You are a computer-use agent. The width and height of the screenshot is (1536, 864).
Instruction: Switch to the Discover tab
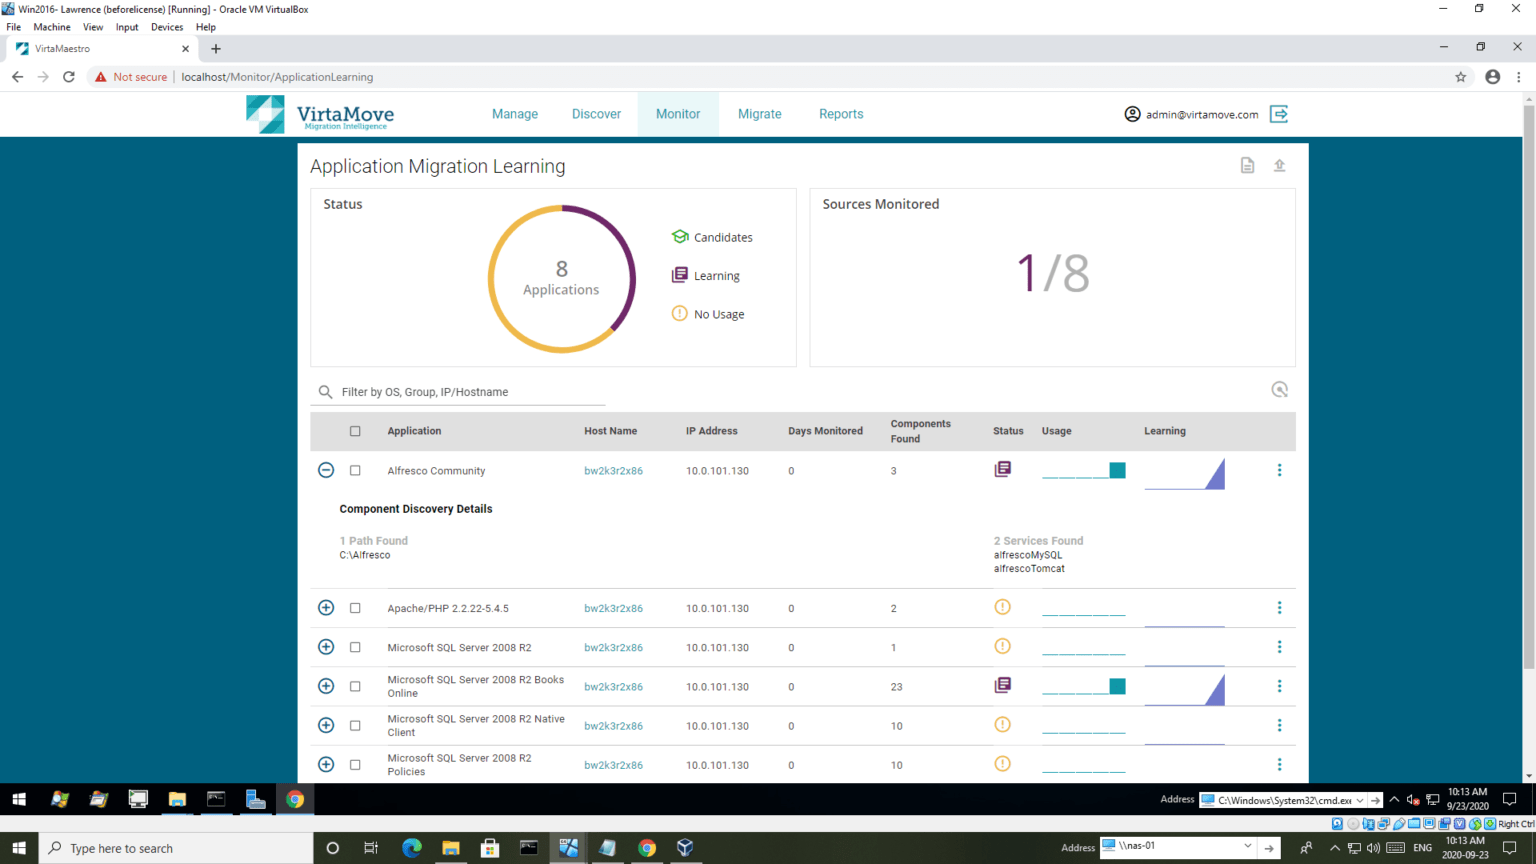click(x=596, y=114)
